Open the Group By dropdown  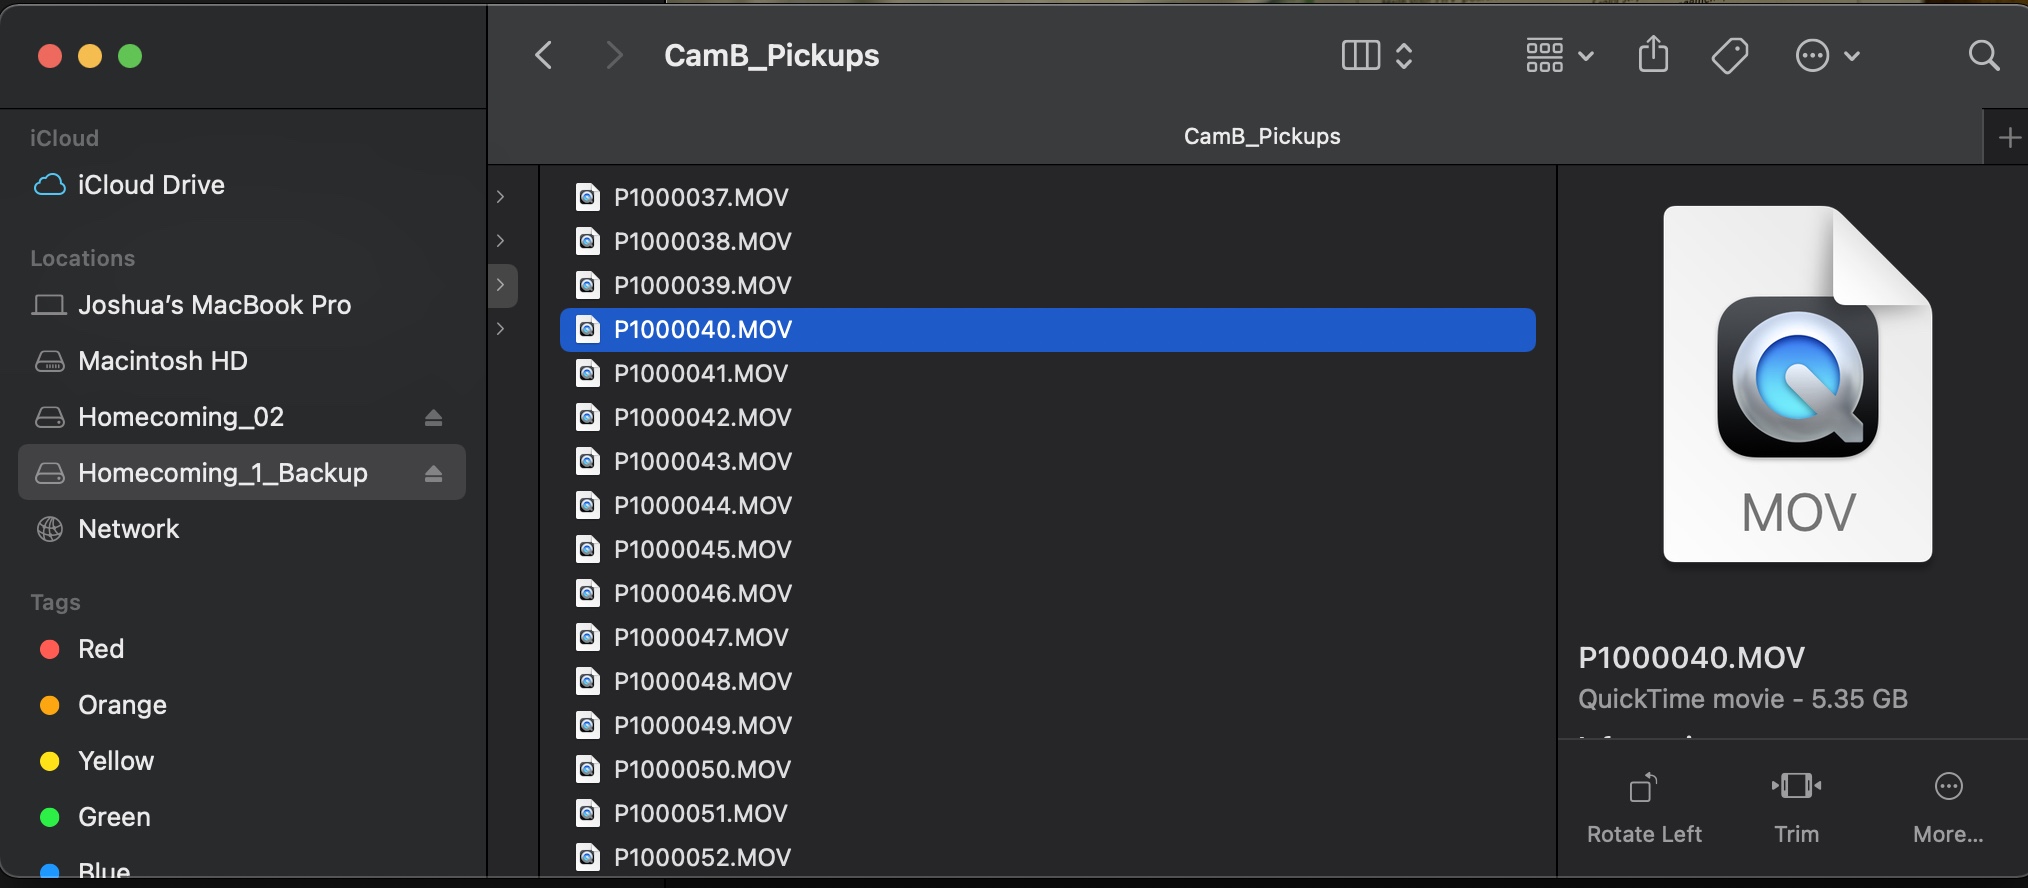1559,55
